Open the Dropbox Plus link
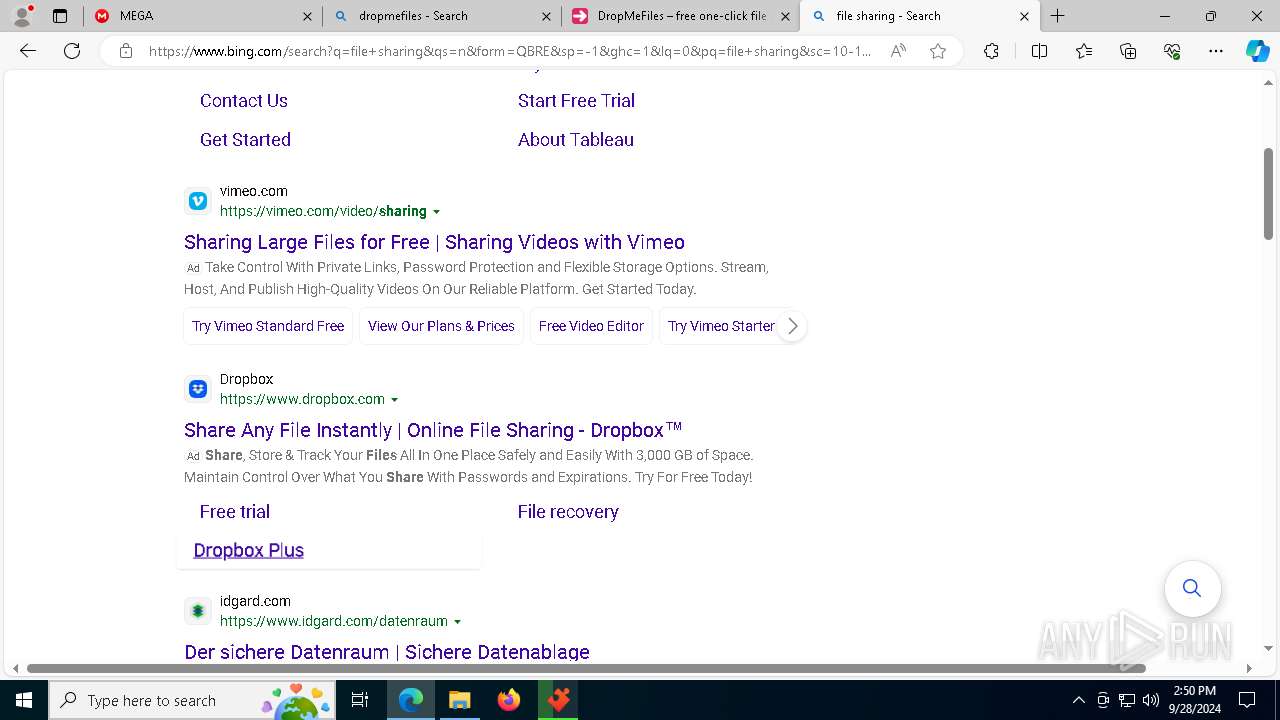This screenshot has width=1280, height=720. click(x=249, y=550)
